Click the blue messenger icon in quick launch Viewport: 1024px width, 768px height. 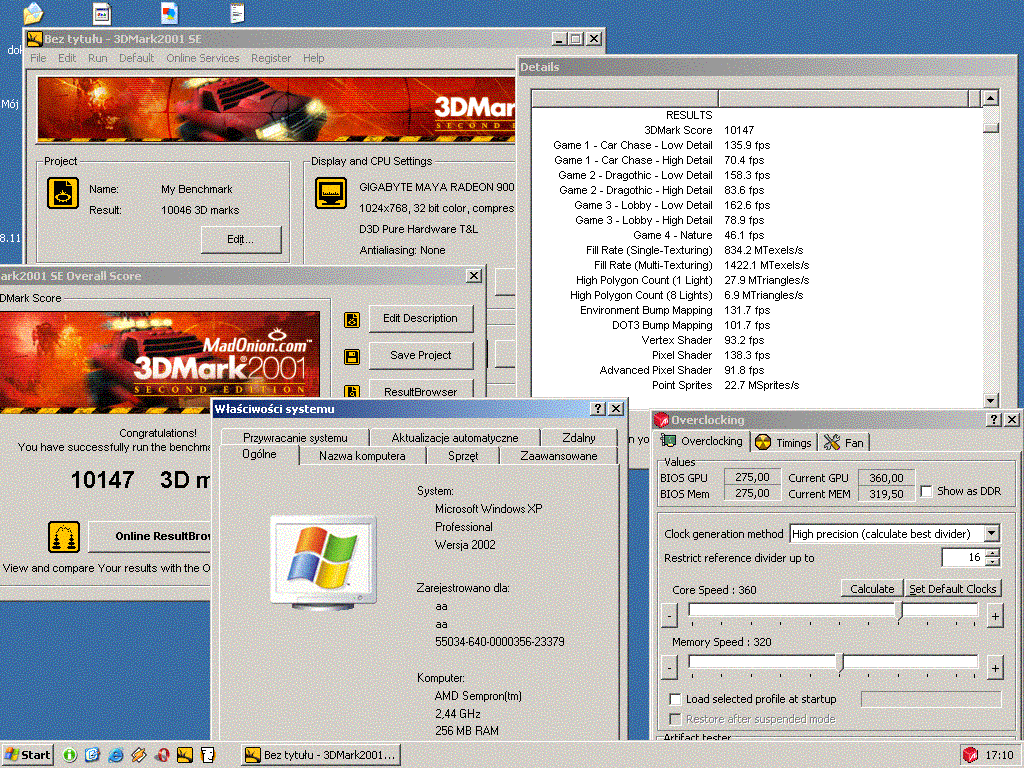[x=92, y=755]
